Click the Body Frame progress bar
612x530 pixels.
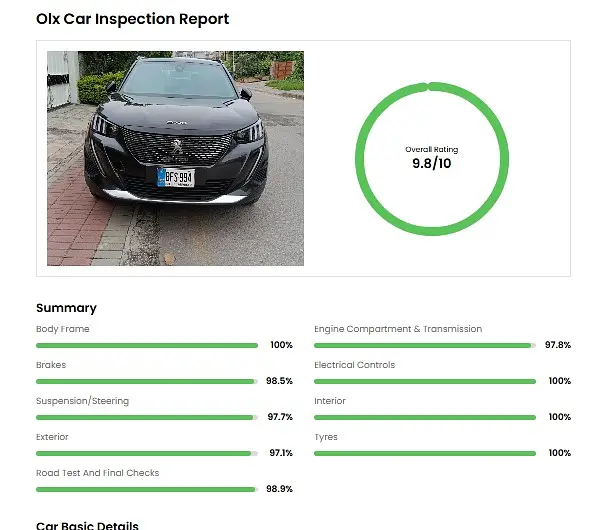[147, 345]
